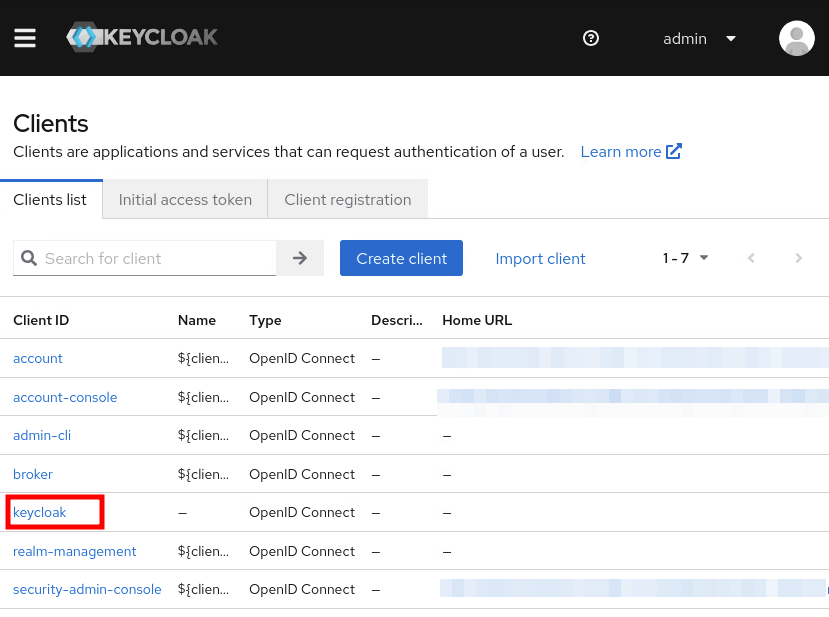Click OpenID Connect in keycloak row
This screenshot has height=617, width=829.
302,513
